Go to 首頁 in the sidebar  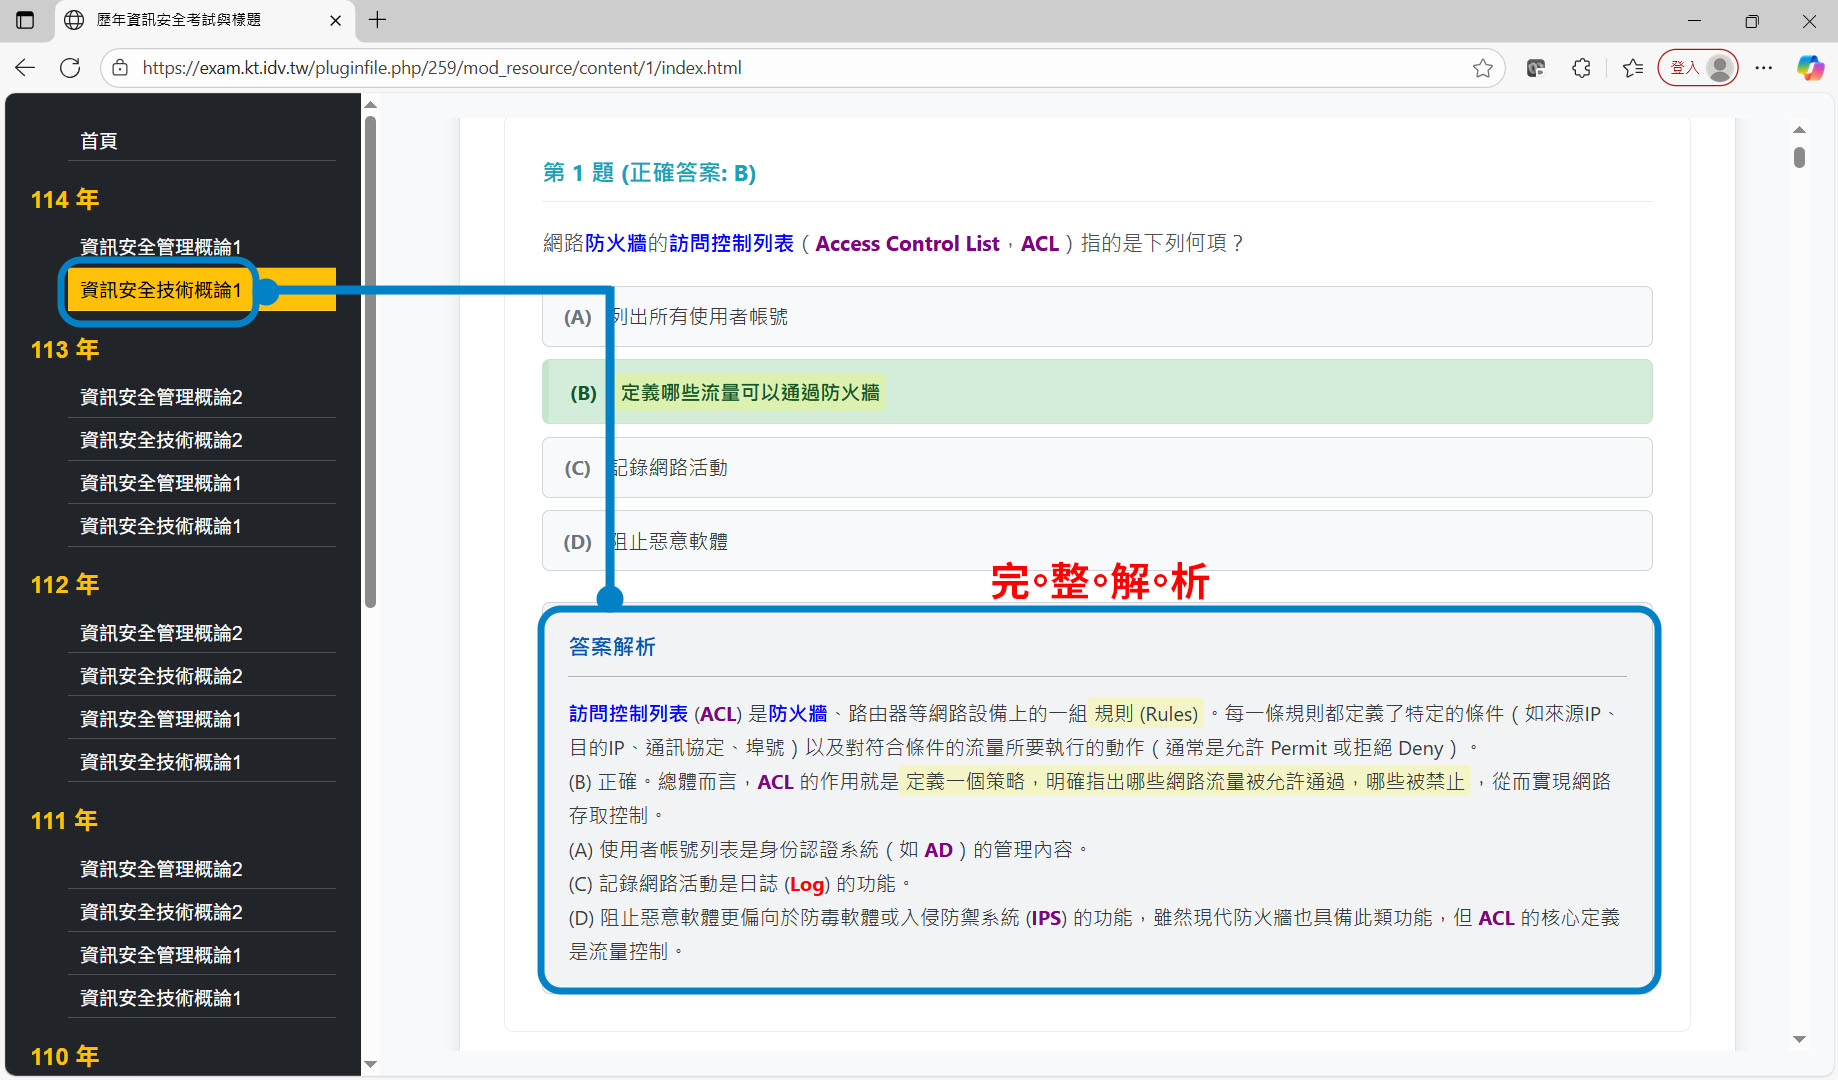point(99,141)
